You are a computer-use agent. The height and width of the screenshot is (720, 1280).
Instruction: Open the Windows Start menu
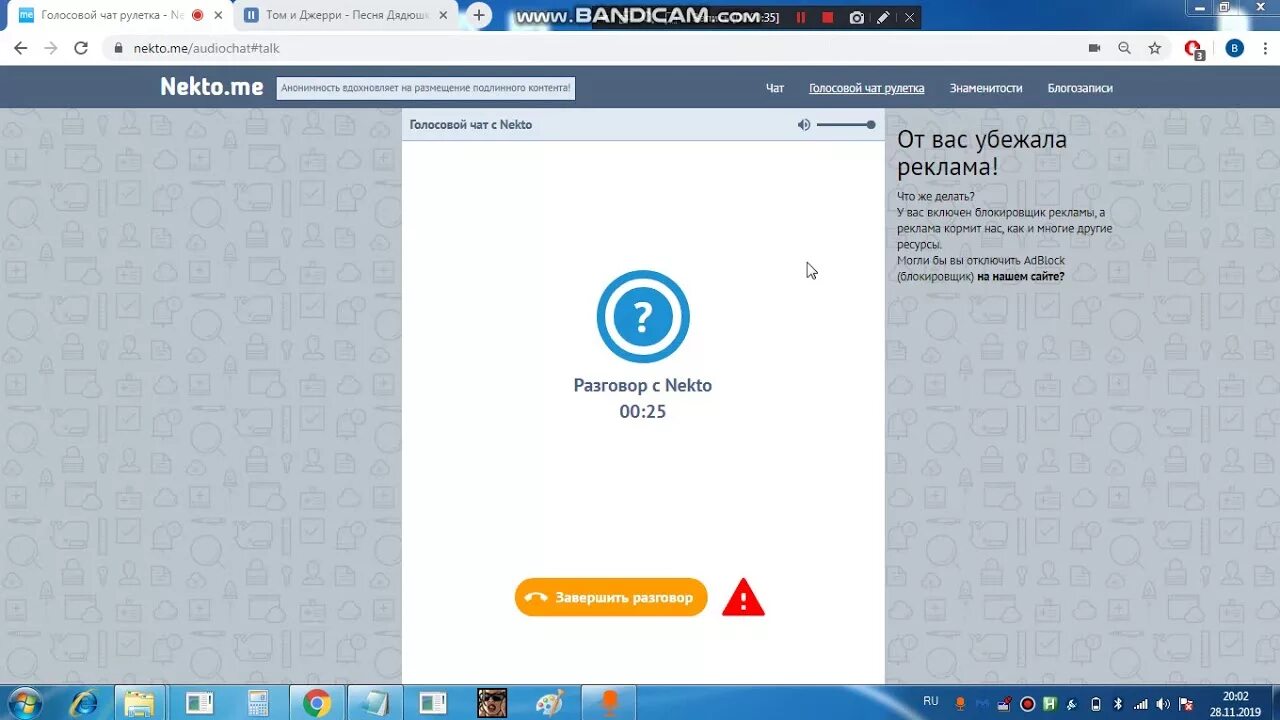click(x=23, y=703)
